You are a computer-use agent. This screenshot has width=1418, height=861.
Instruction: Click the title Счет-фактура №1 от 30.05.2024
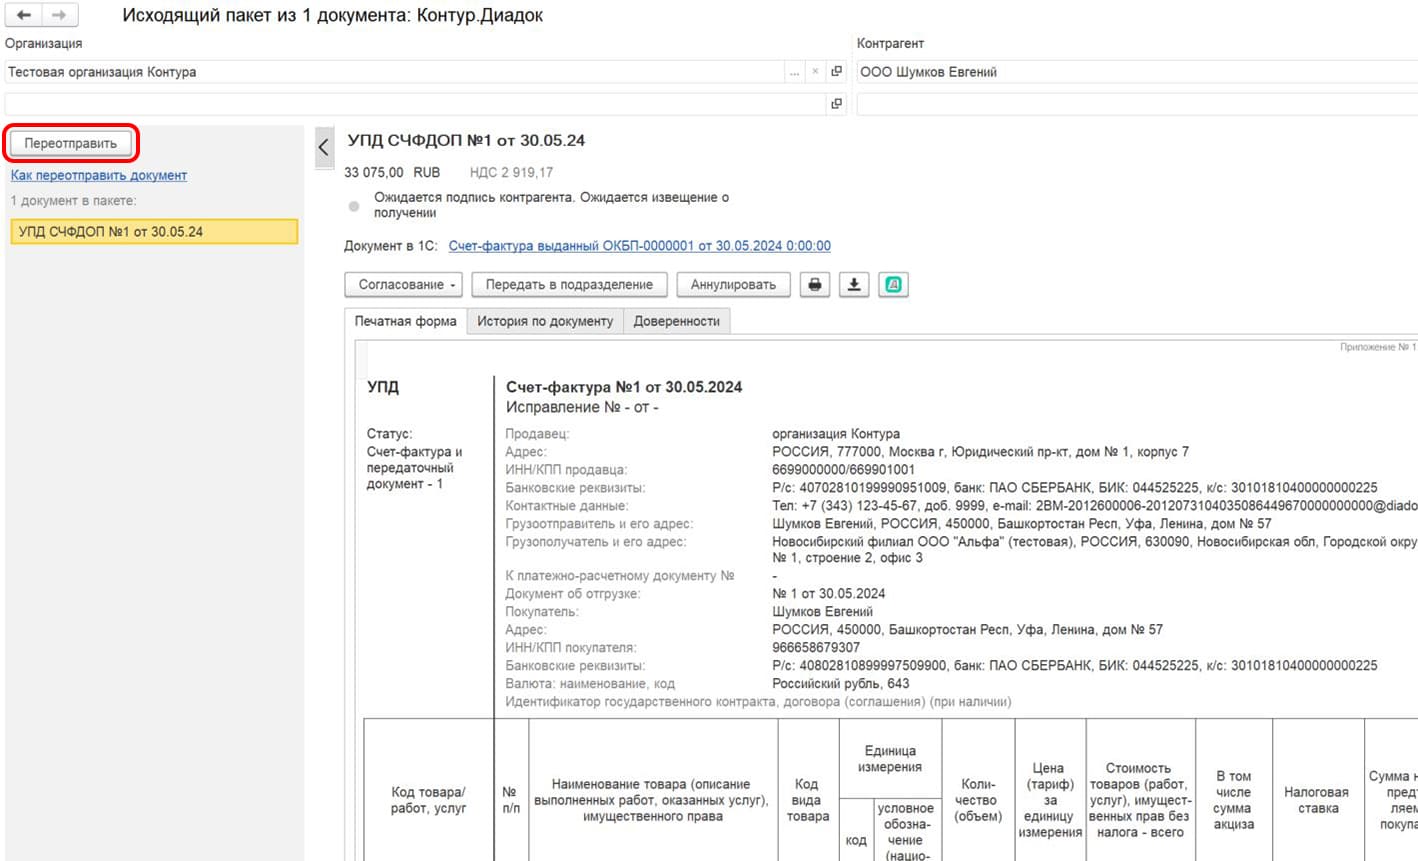coord(624,387)
